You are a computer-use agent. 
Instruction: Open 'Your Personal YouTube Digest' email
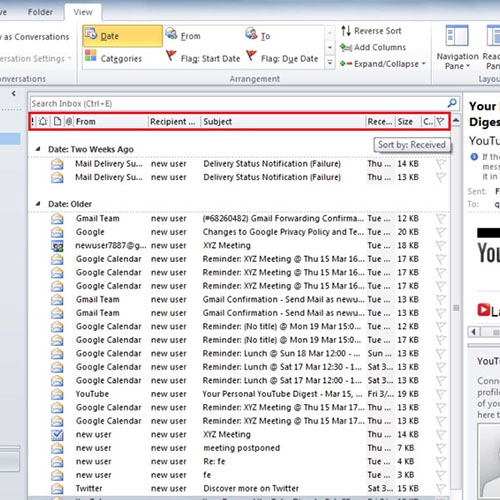(239, 394)
